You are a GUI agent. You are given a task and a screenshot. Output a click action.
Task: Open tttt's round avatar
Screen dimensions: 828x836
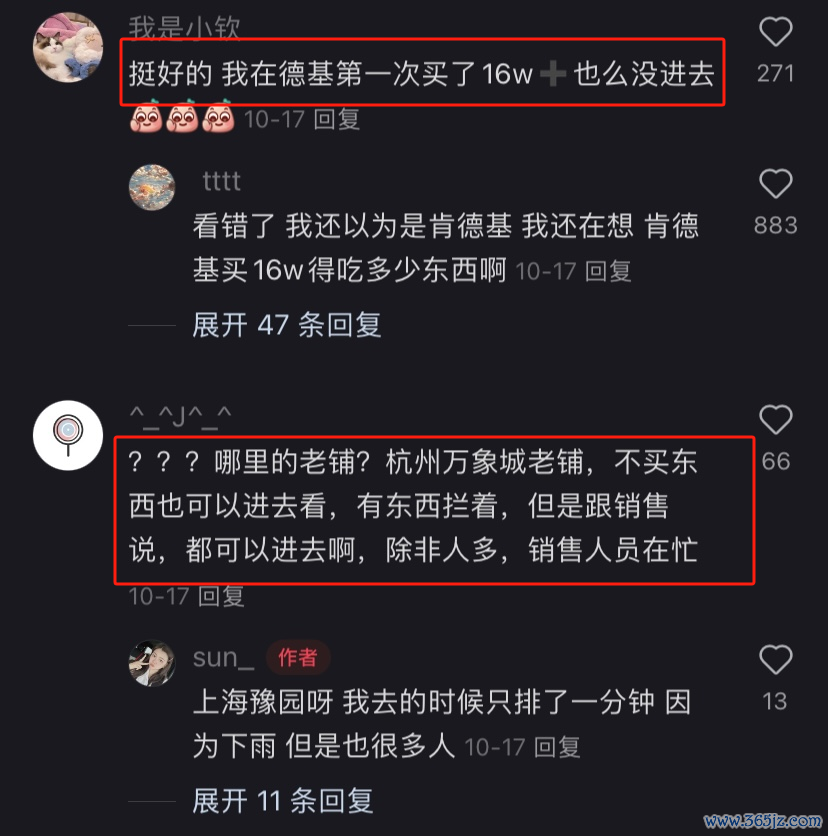pyautogui.click(x=152, y=187)
